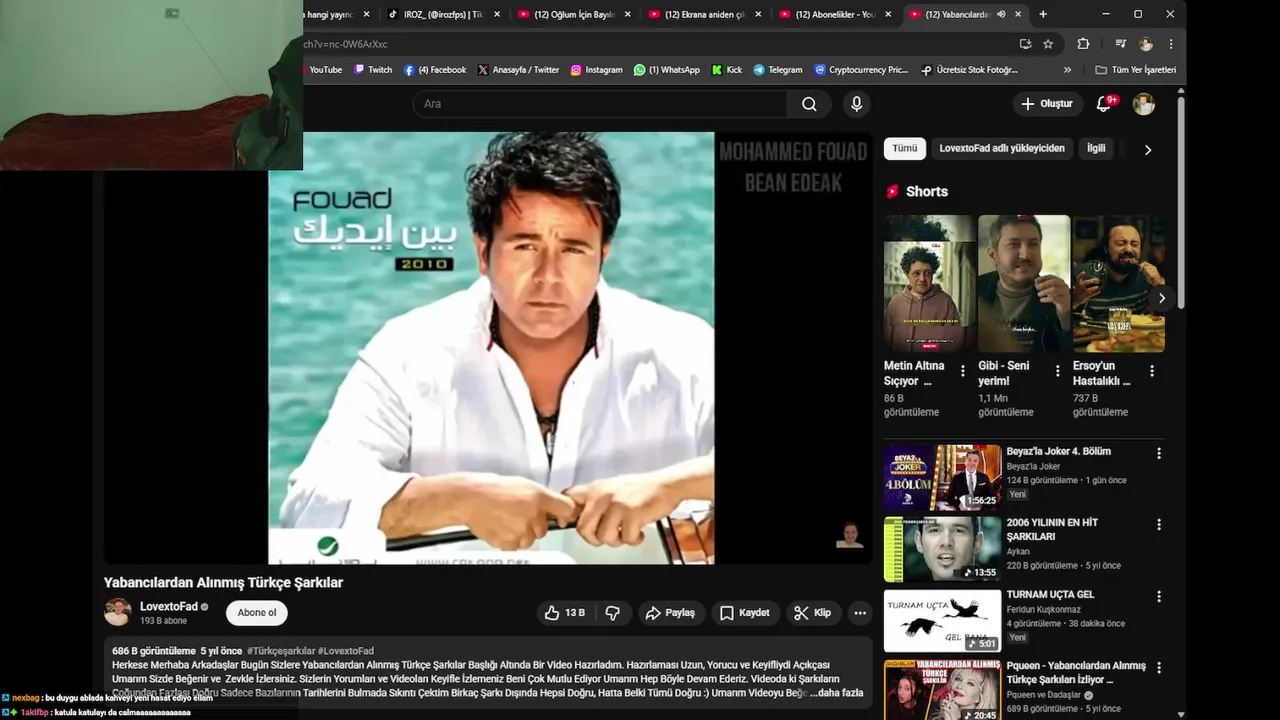This screenshot has width=1280, height=720.
Task: Open the 2006 YILININ EN HİT ŞARKILARI thumbnail
Action: click(942, 549)
